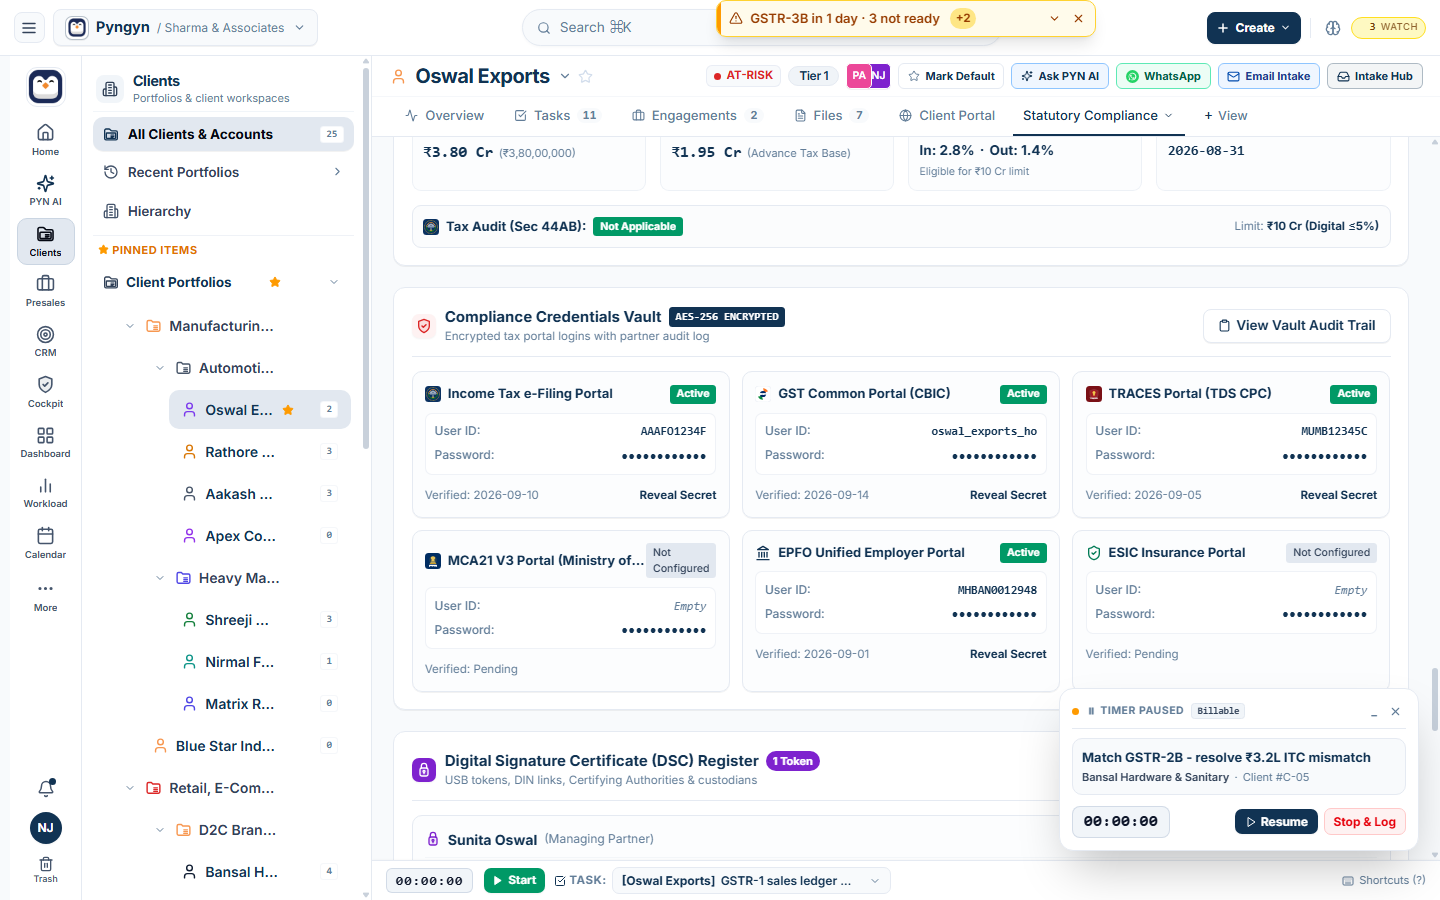The height and width of the screenshot is (900, 1440).
Task: Open Trash in left sidebar
Action: (45, 869)
